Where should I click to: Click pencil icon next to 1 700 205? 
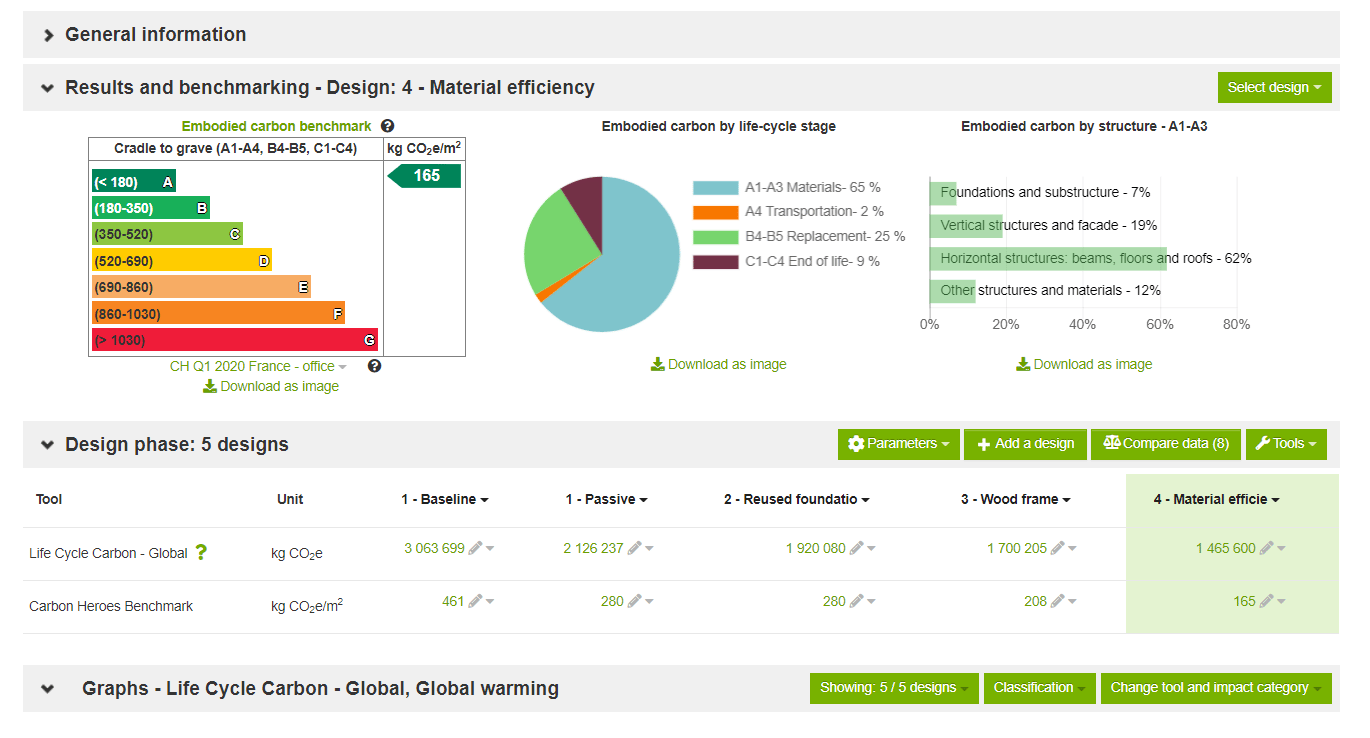[1058, 548]
